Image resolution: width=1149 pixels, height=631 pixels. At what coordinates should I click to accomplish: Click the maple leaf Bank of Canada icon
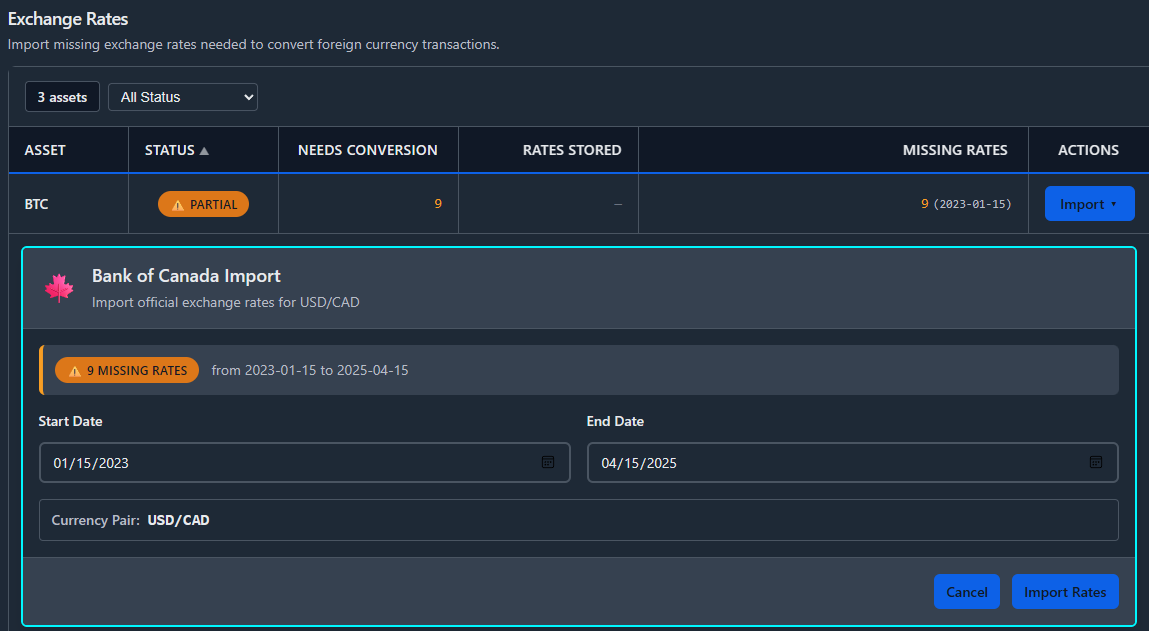[x=59, y=288]
